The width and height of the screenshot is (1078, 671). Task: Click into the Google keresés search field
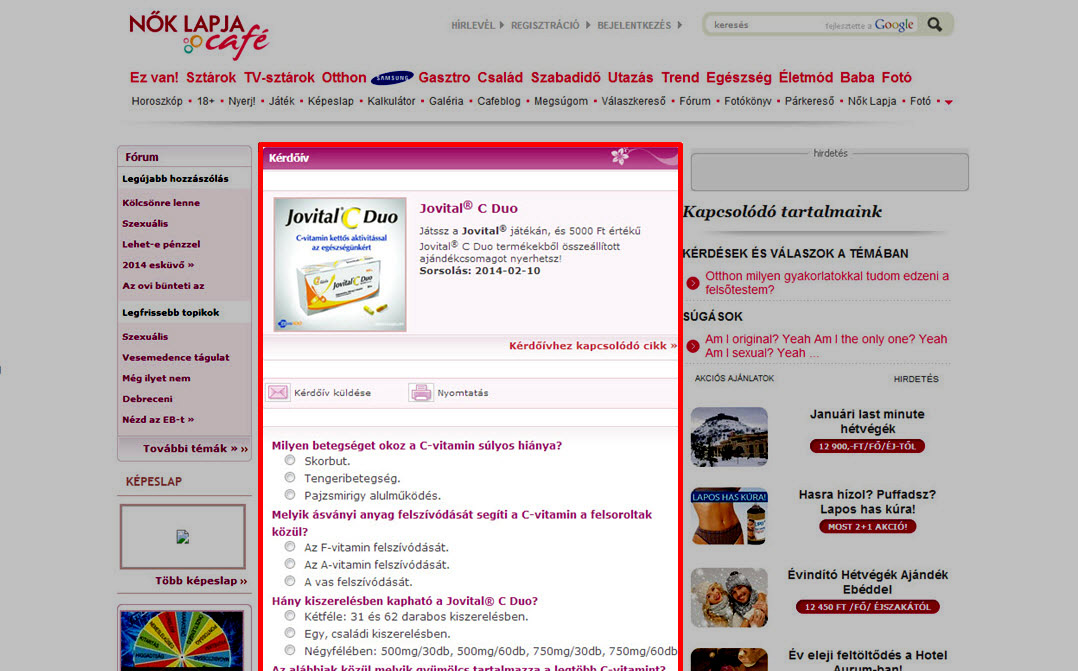[x=765, y=25]
